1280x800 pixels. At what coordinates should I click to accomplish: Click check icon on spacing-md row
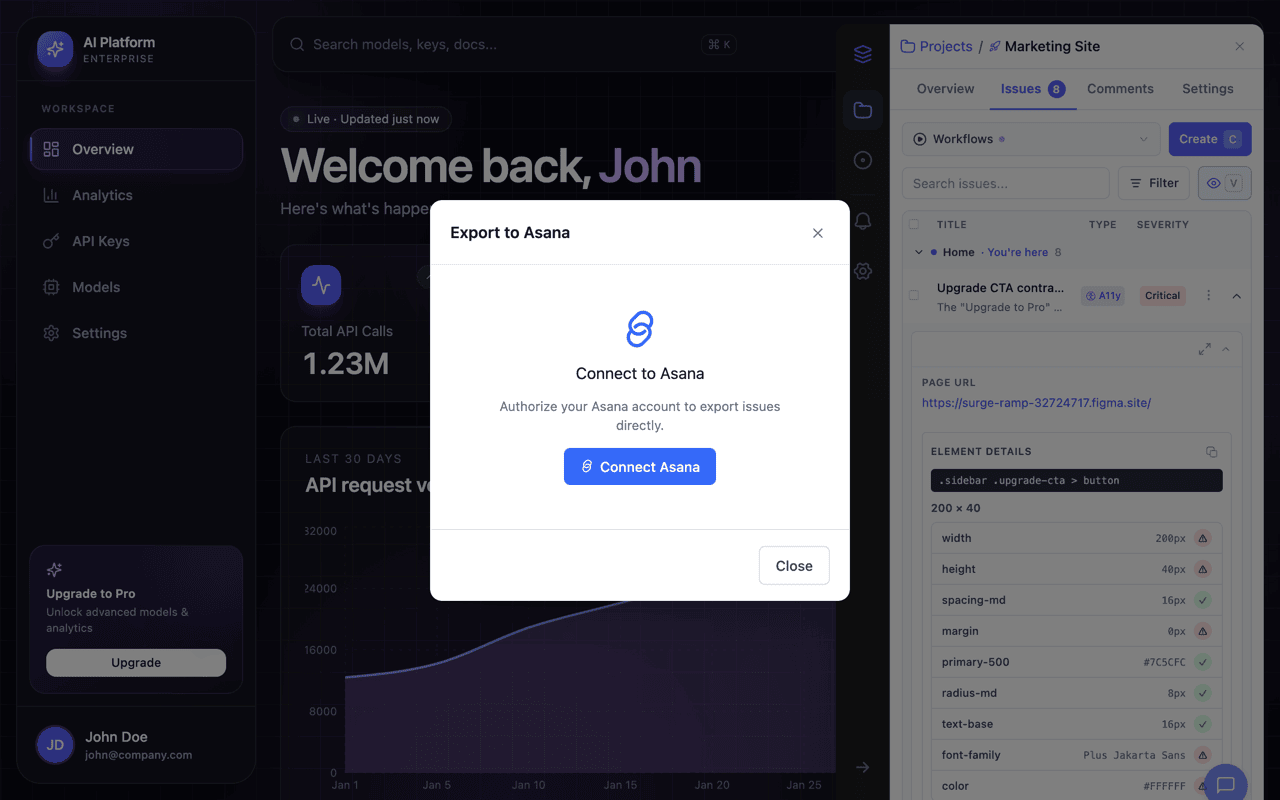coord(1203,600)
